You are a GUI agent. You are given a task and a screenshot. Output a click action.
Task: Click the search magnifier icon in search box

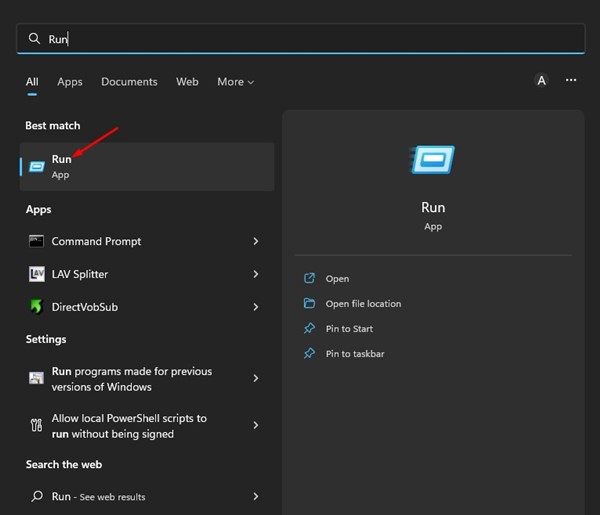(x=35, y=39)
